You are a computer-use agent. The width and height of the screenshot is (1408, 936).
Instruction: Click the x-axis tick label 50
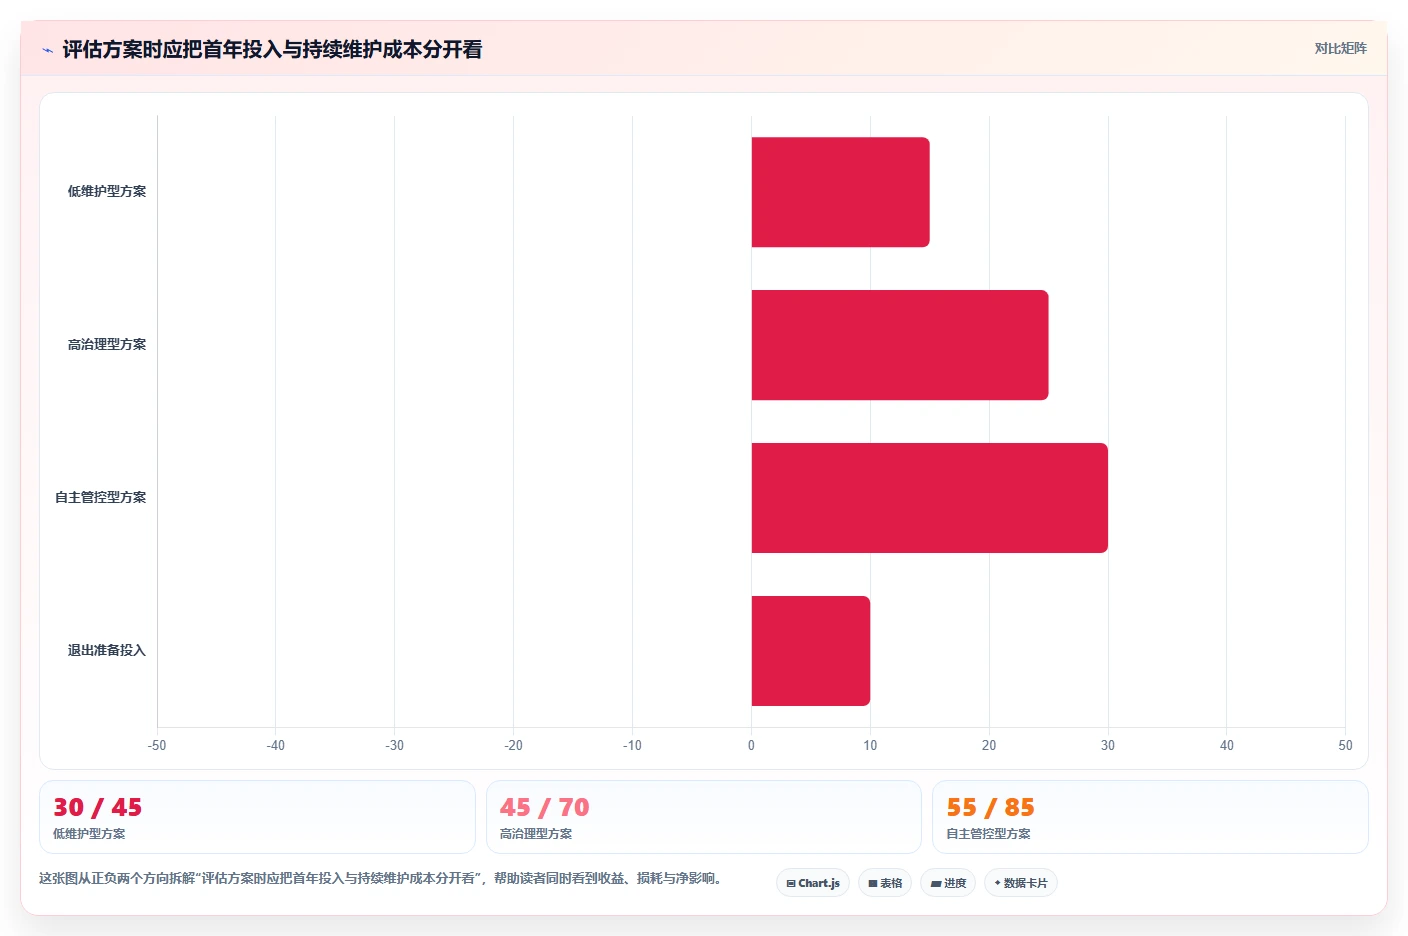click(x=1345, y=745)
